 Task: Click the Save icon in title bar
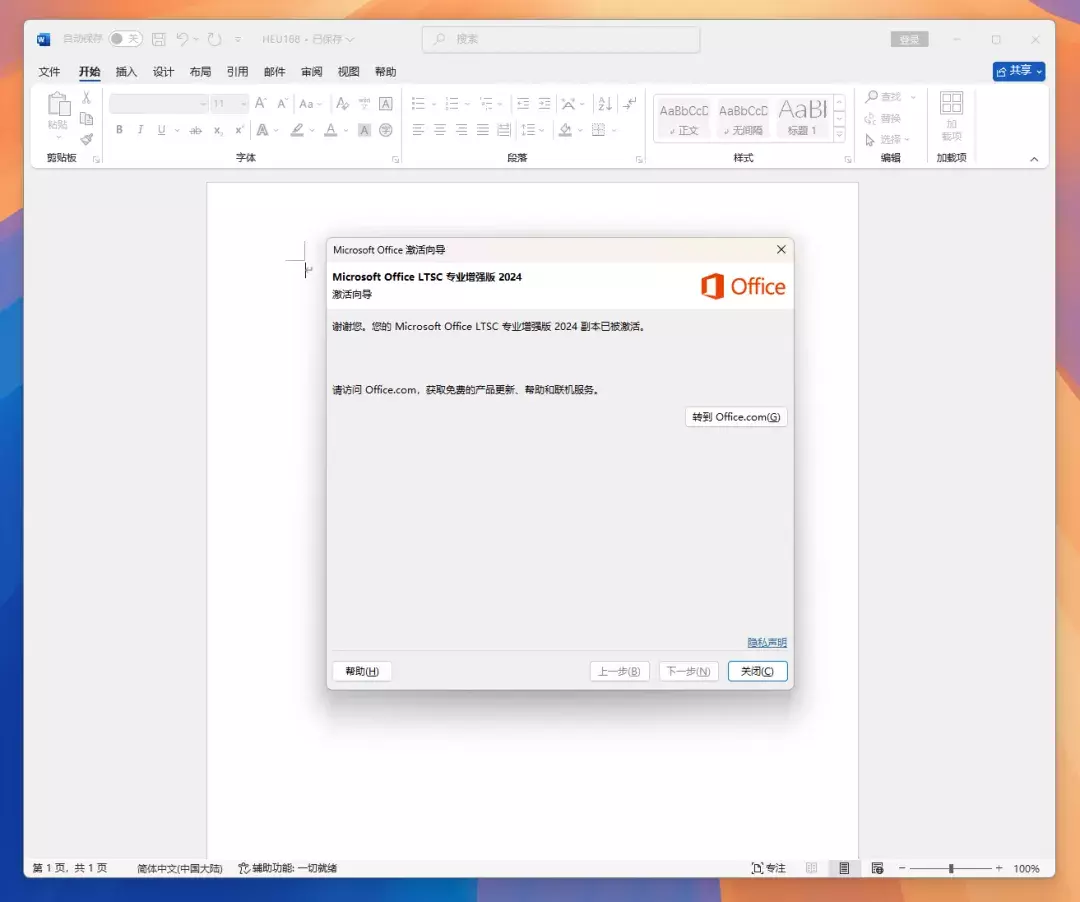[x=159, y=39]
